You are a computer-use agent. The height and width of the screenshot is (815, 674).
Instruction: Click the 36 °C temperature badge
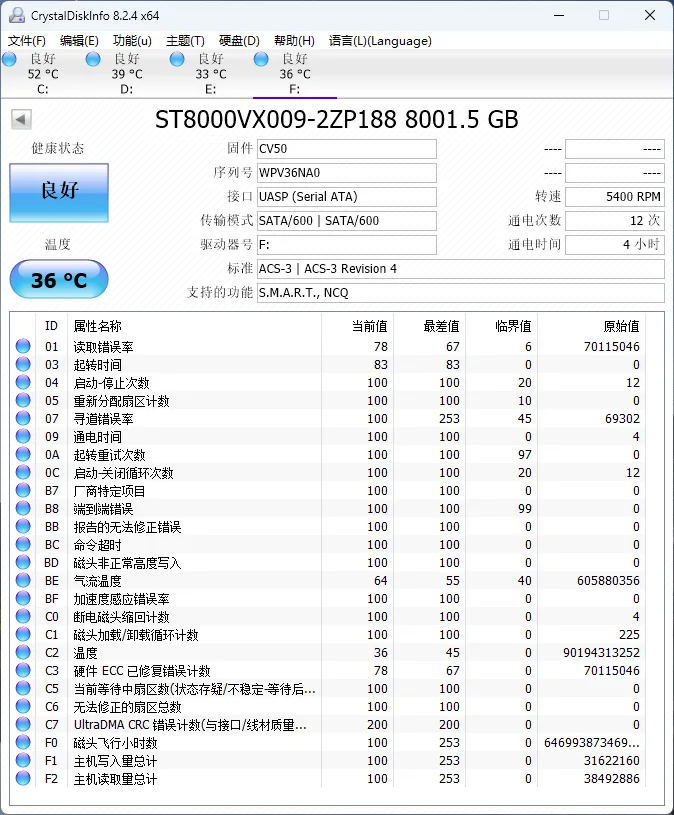click(x=59, y=280)
